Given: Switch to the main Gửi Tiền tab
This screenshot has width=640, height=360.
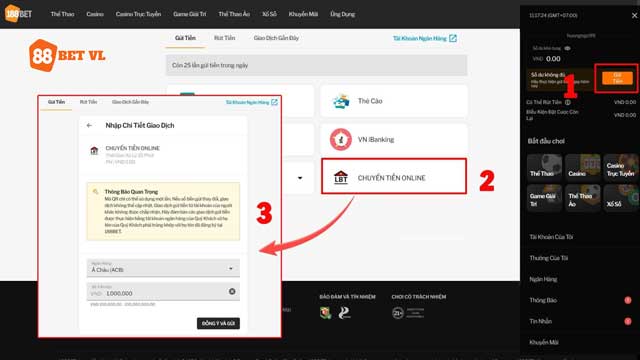Looking at the screenshot, I should (185, 38).
